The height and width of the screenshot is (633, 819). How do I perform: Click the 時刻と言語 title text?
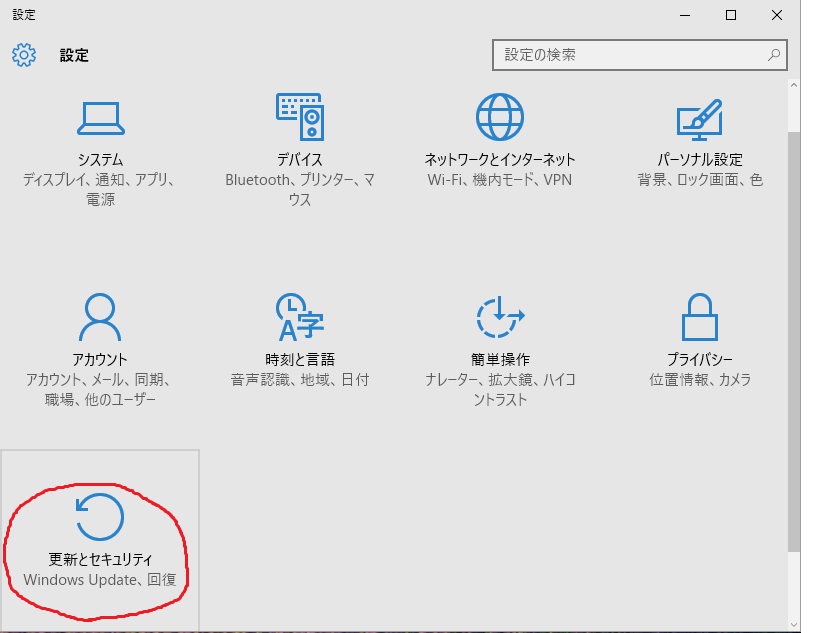[300, 359]
